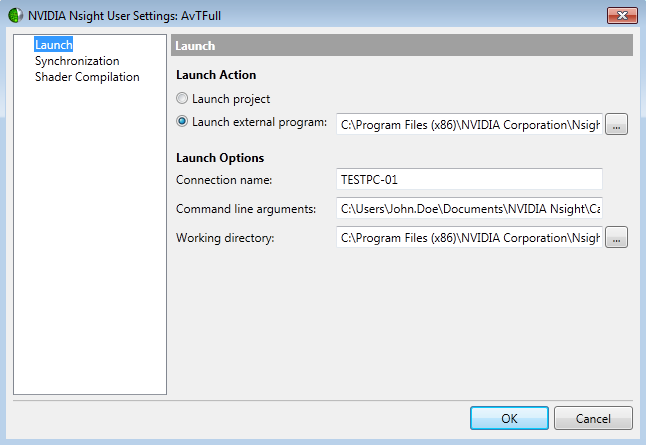Click the gray Launch section header bar
The width and height of the screenshot is (646, 445).
pyautogui.click(x=402, y=45)
